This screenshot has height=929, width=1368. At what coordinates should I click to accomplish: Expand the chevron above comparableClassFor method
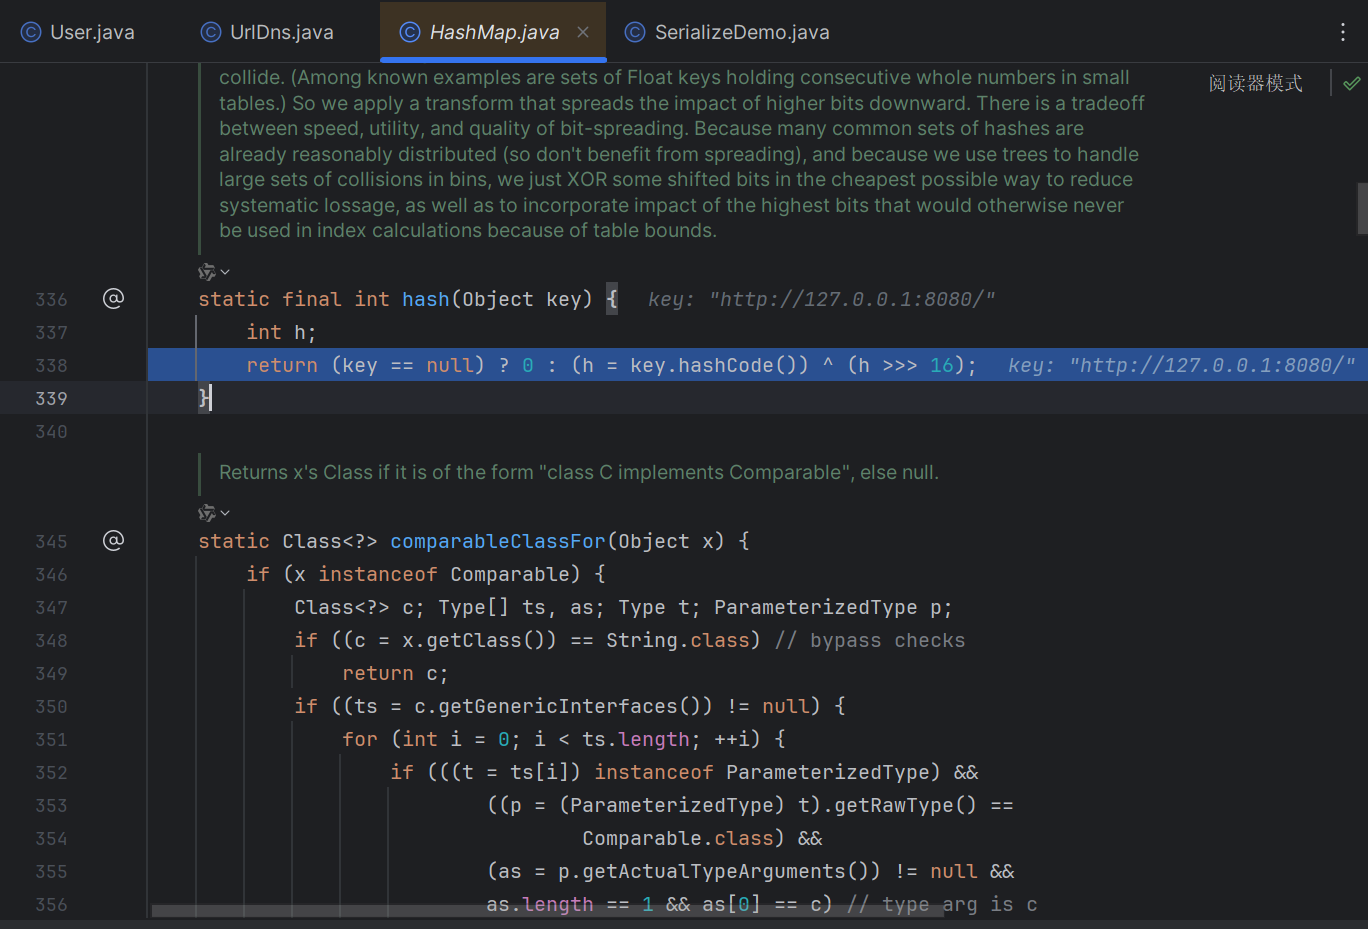tap(226, 513)
